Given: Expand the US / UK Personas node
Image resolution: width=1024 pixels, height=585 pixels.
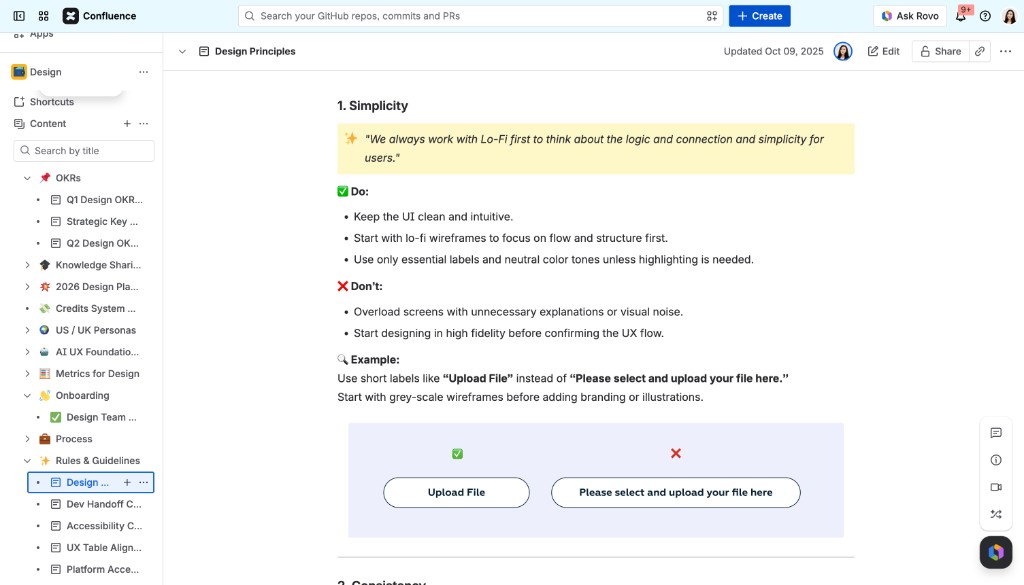Looking at the screenshot, I should tap(27, 330).
